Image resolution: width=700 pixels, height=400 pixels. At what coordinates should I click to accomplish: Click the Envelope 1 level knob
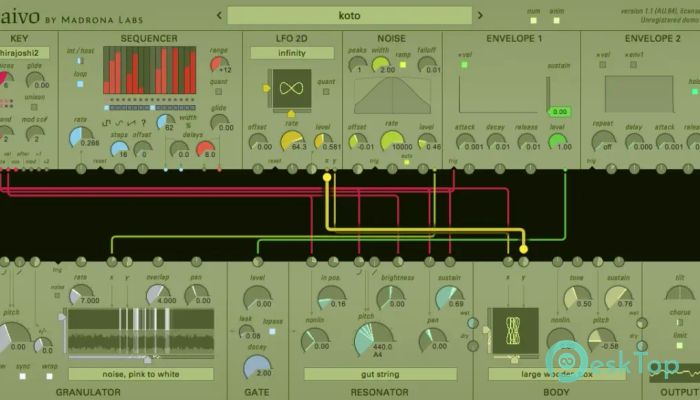(558, 142)
